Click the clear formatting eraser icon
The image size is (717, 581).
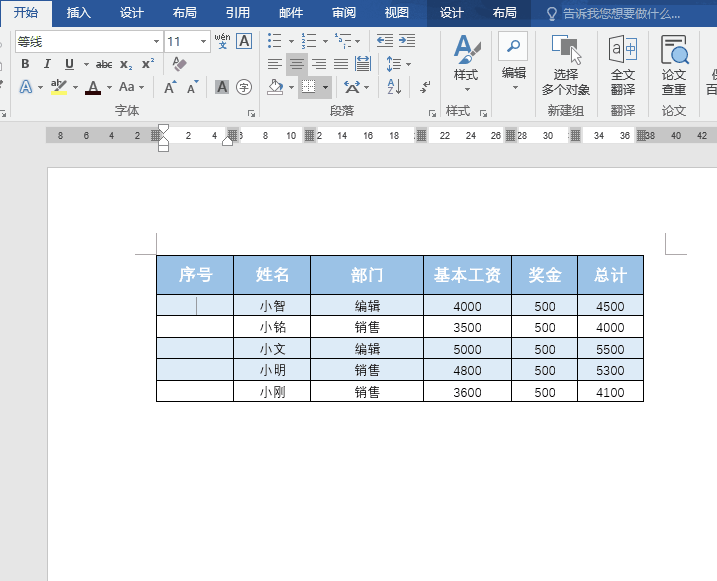pos(179,64)
